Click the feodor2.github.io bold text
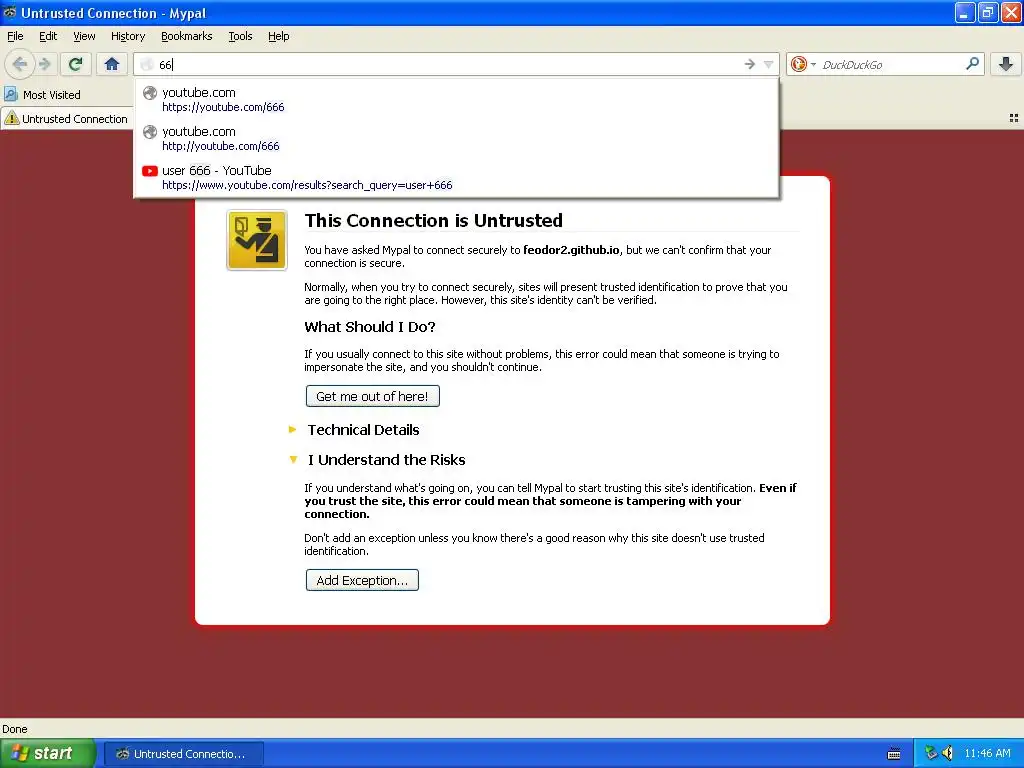1024x768 pixels. (x=571, y=249)
